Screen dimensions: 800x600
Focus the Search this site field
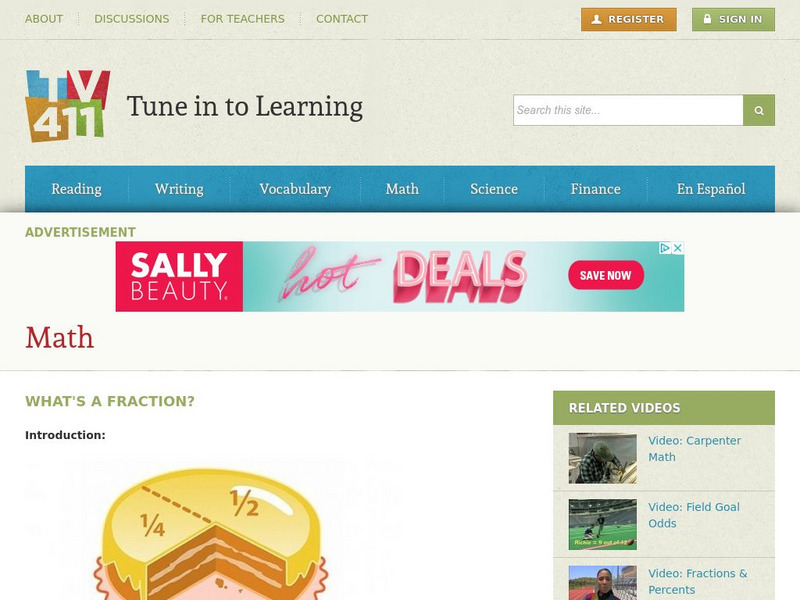[x=628, y=110]
